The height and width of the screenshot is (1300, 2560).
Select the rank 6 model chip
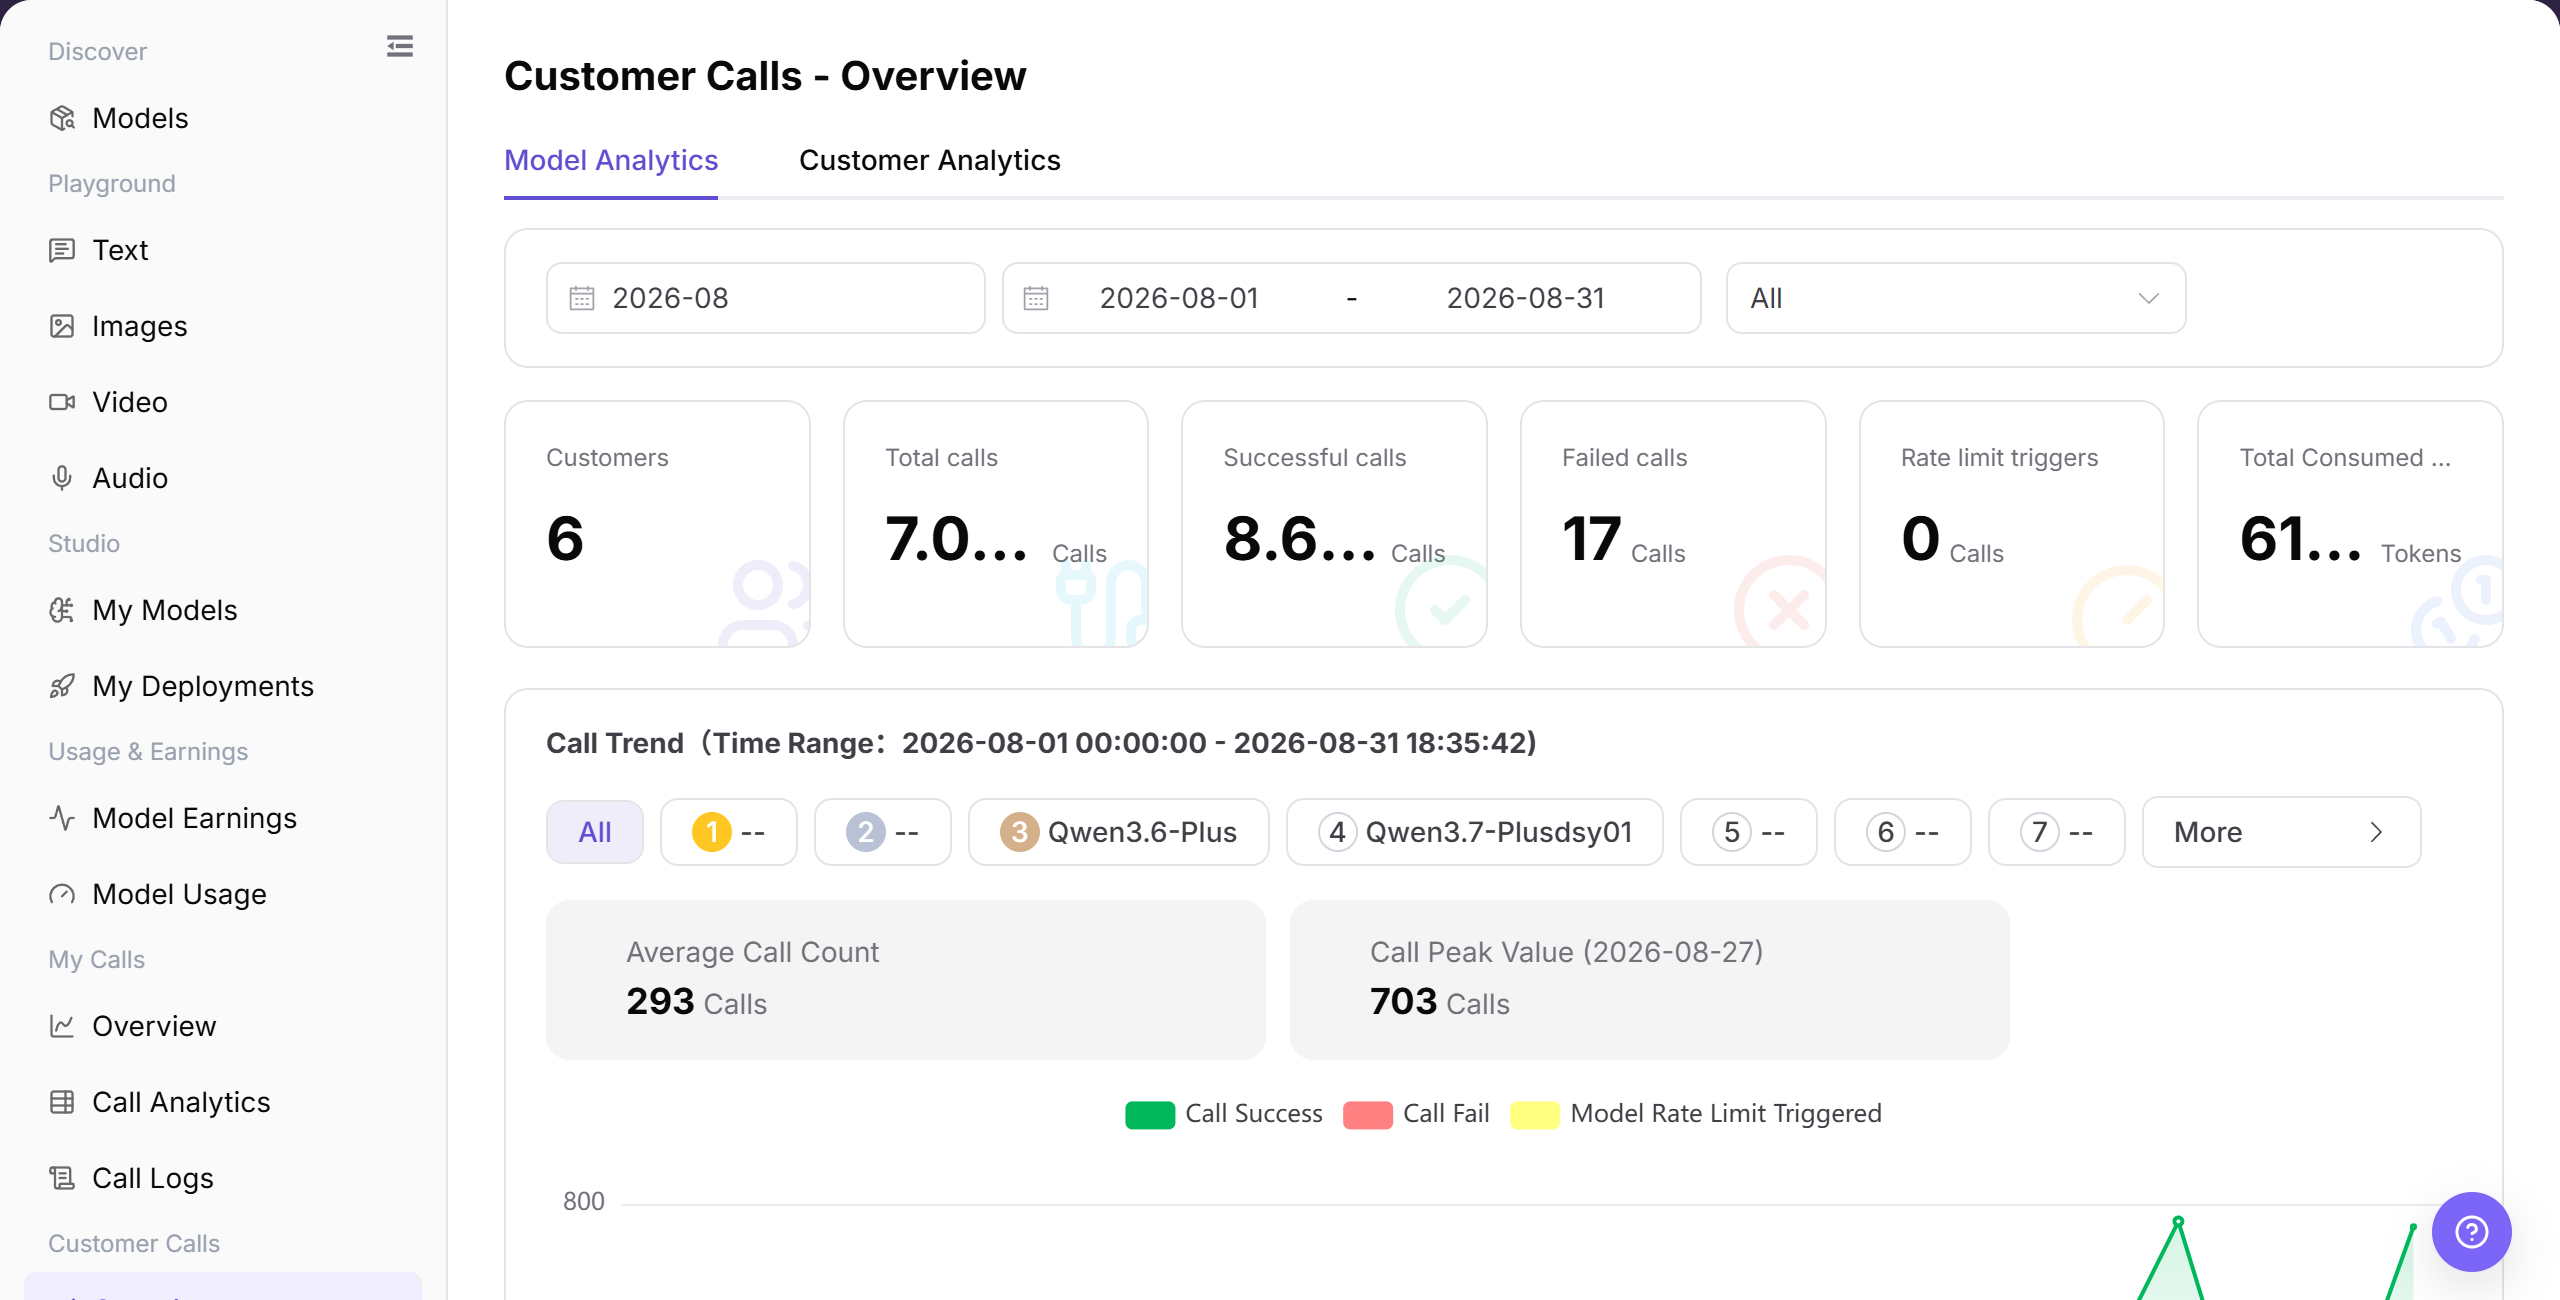pos(1903,832)
